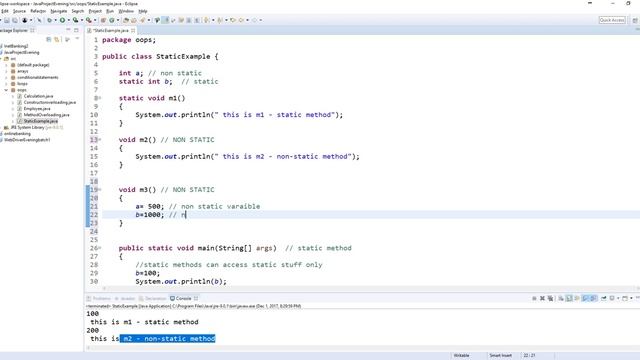This screenshot has width=640, height=360.
Task: Click the New Java Package icon
Action: [x=103, y=20]
